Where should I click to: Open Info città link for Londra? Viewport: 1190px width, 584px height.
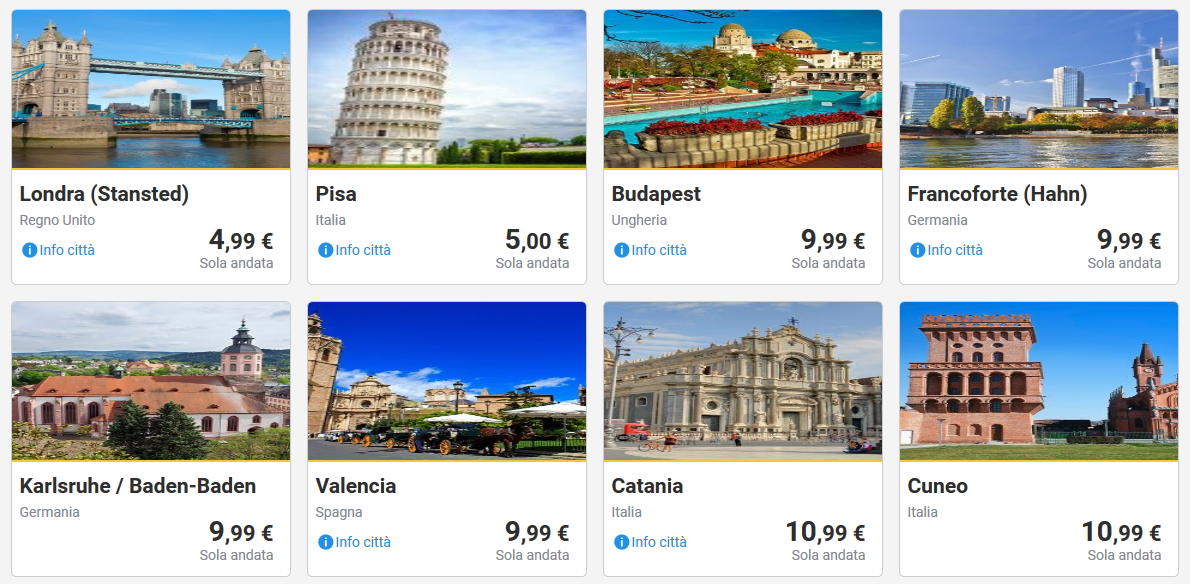(x=67, y=250)
